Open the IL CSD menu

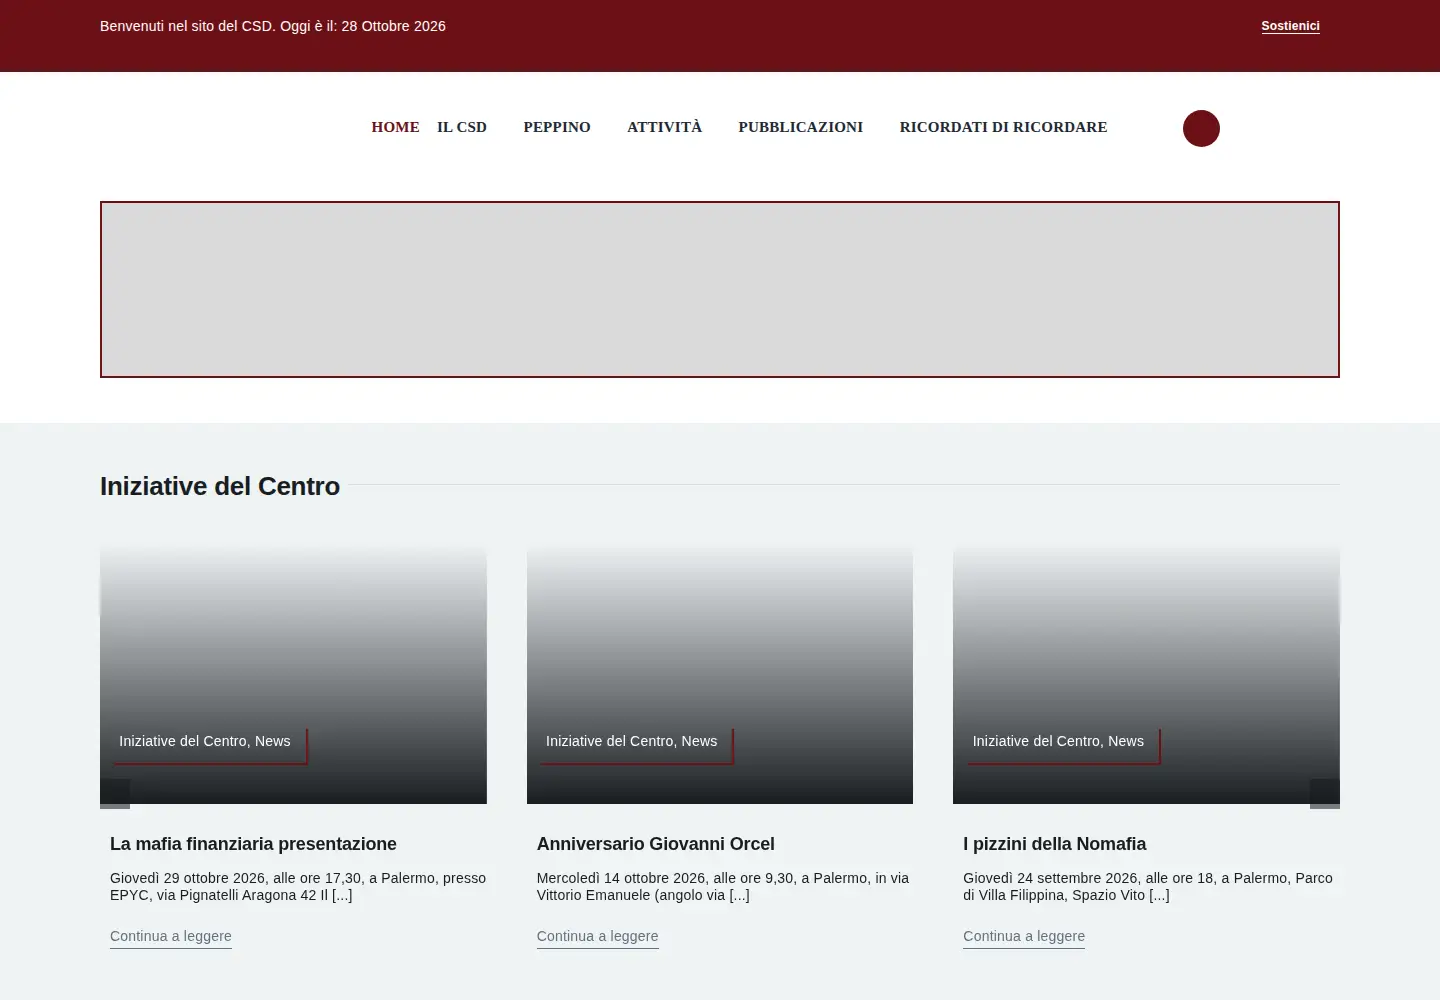pyautogui.click(x=462, y=127)
